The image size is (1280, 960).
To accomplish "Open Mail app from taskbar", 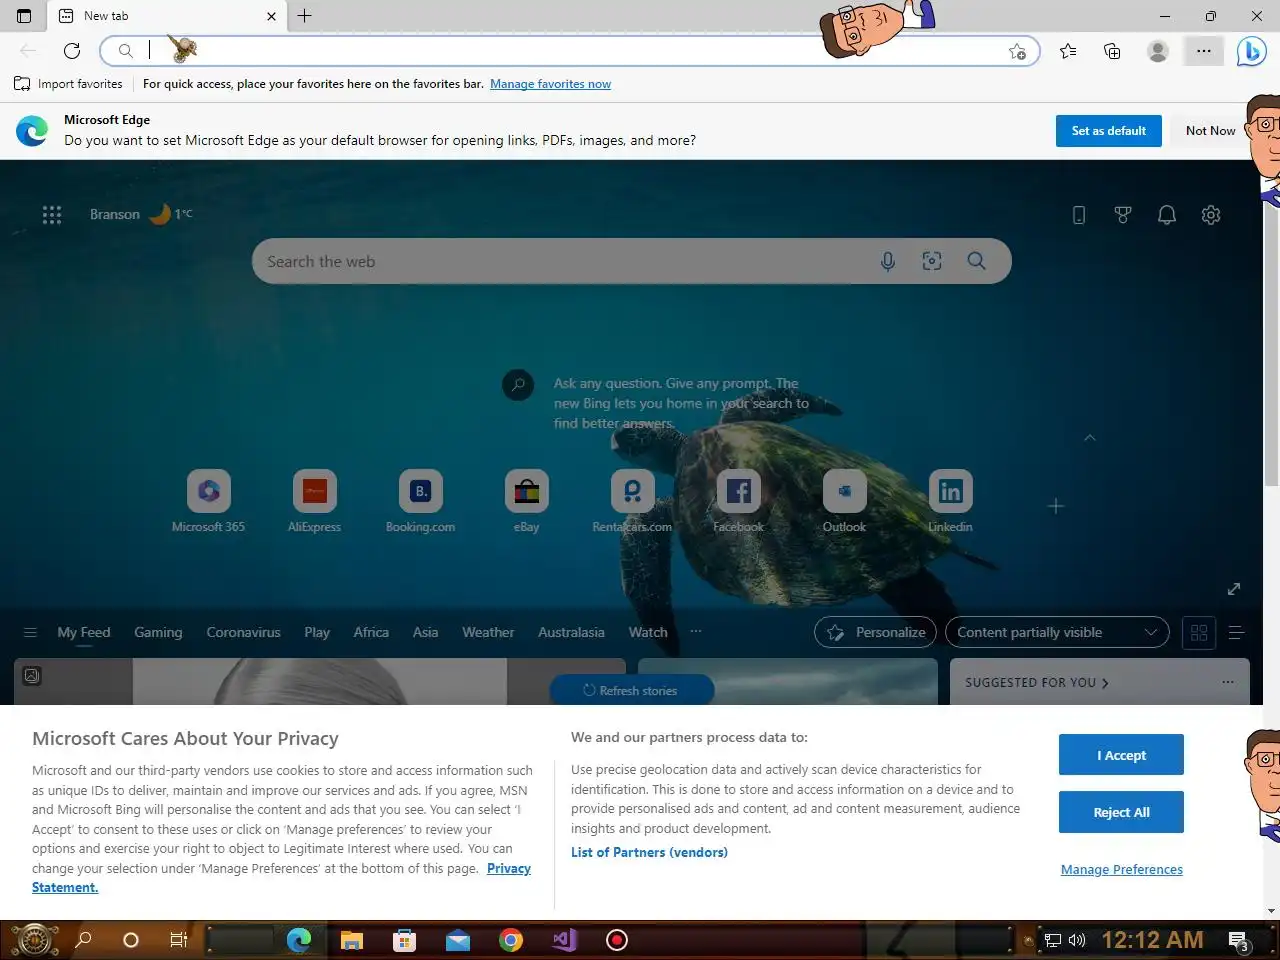I will [x=458, y=940].
